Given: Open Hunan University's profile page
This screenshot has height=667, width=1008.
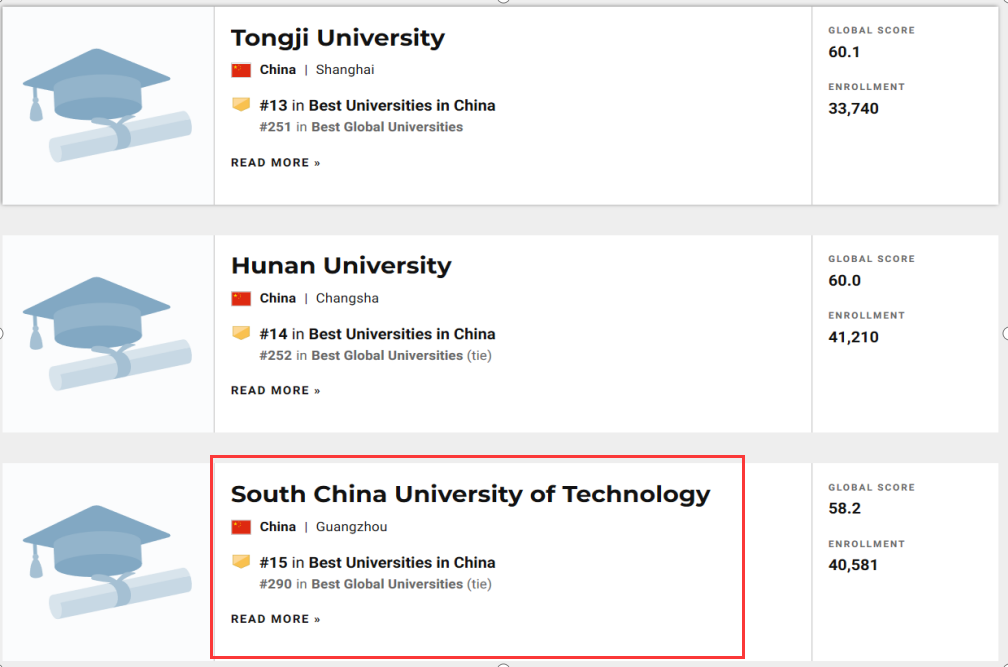Looking at the screenshot, I should coord(341,266).
